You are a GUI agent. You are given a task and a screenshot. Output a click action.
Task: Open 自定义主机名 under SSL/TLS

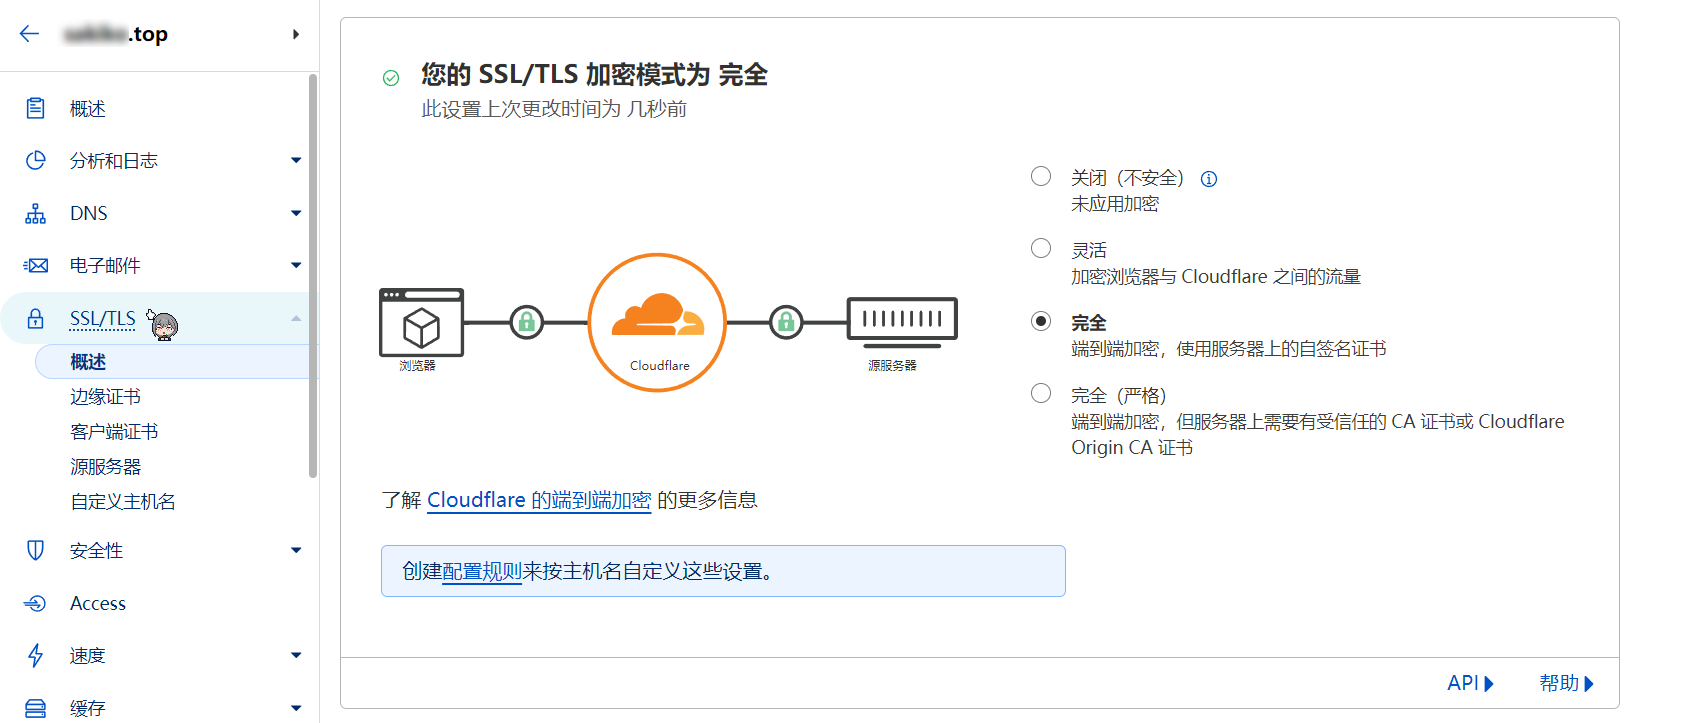coord(123,502)
